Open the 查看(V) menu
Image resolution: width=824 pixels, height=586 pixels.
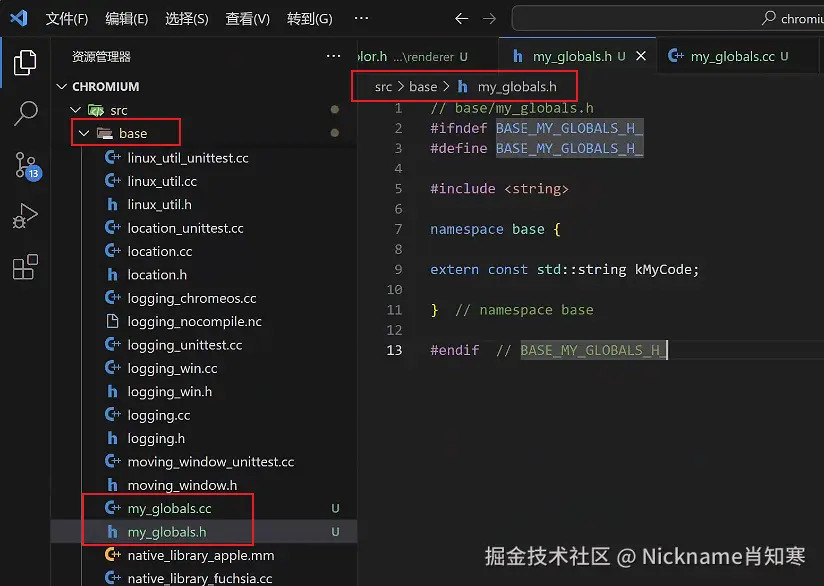click(248, 19)
